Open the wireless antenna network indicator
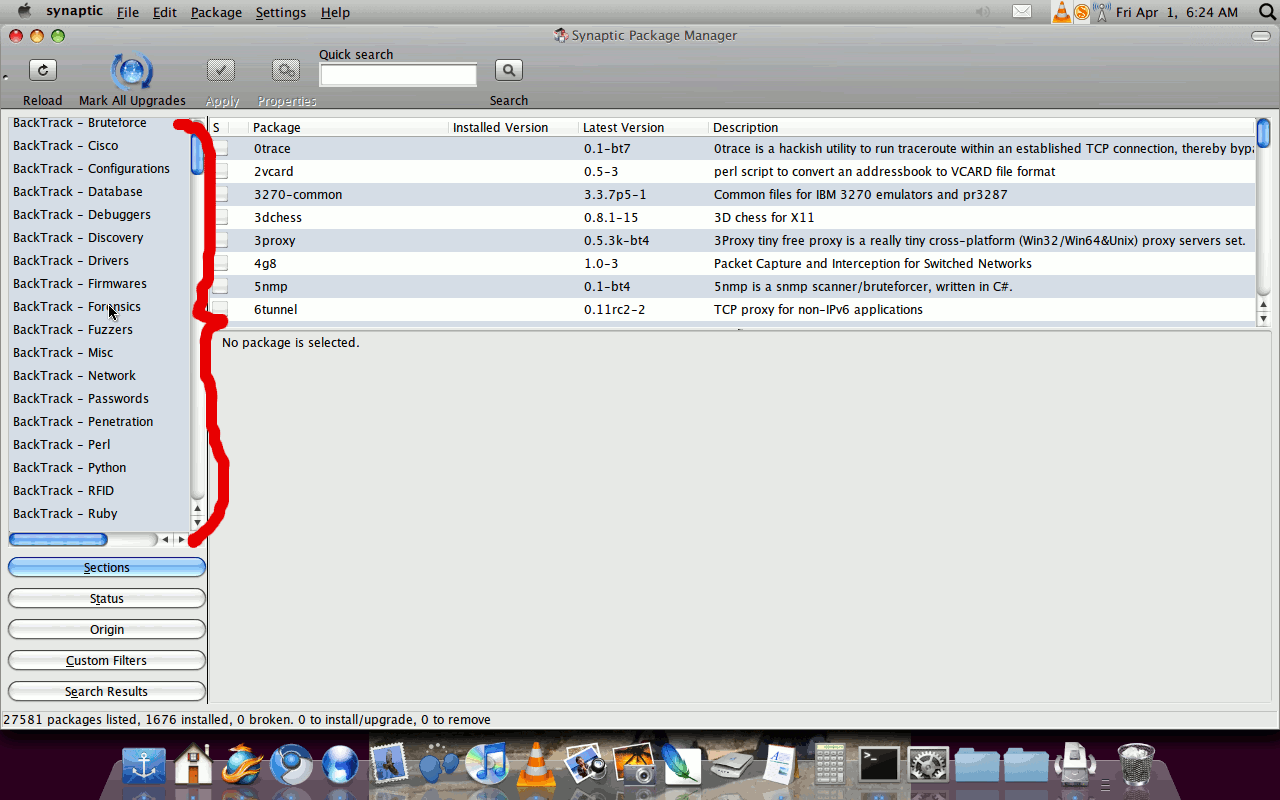This screenshot has height=800, width=1280. point(1102,12)
